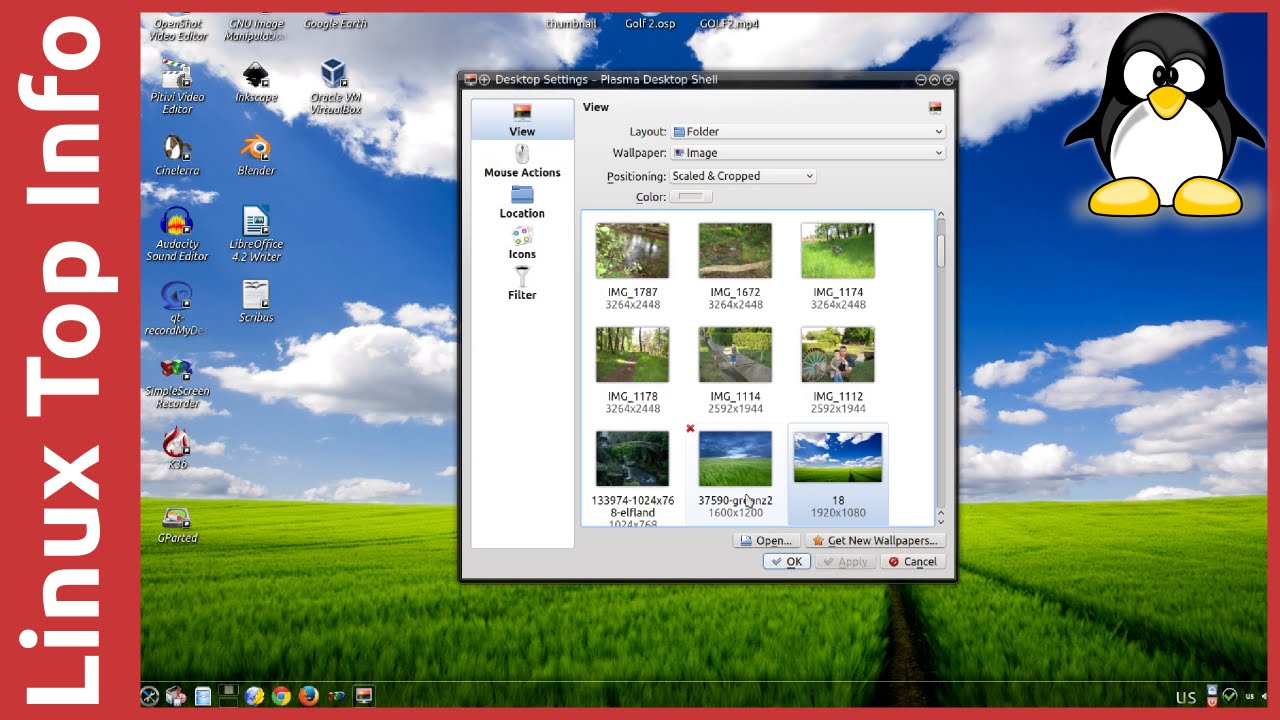
Task: Open the OpenShot Video Editor desktop icon
Action: coord(178,28)
